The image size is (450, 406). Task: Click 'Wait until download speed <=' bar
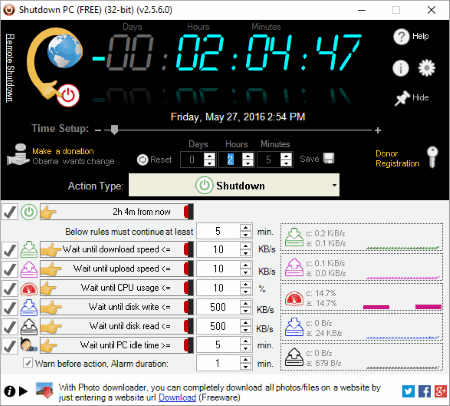[117, 250]
